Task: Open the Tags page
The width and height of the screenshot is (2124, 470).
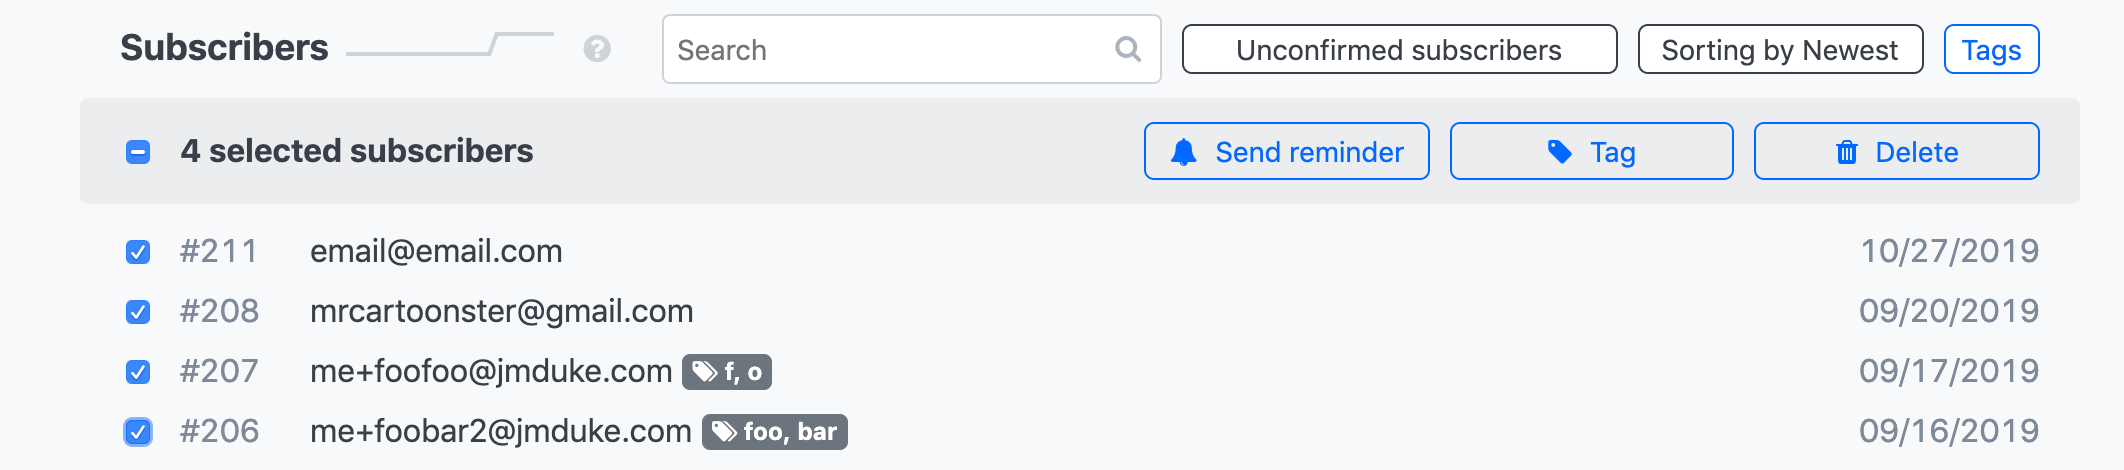Action: tap(1991, 50)
